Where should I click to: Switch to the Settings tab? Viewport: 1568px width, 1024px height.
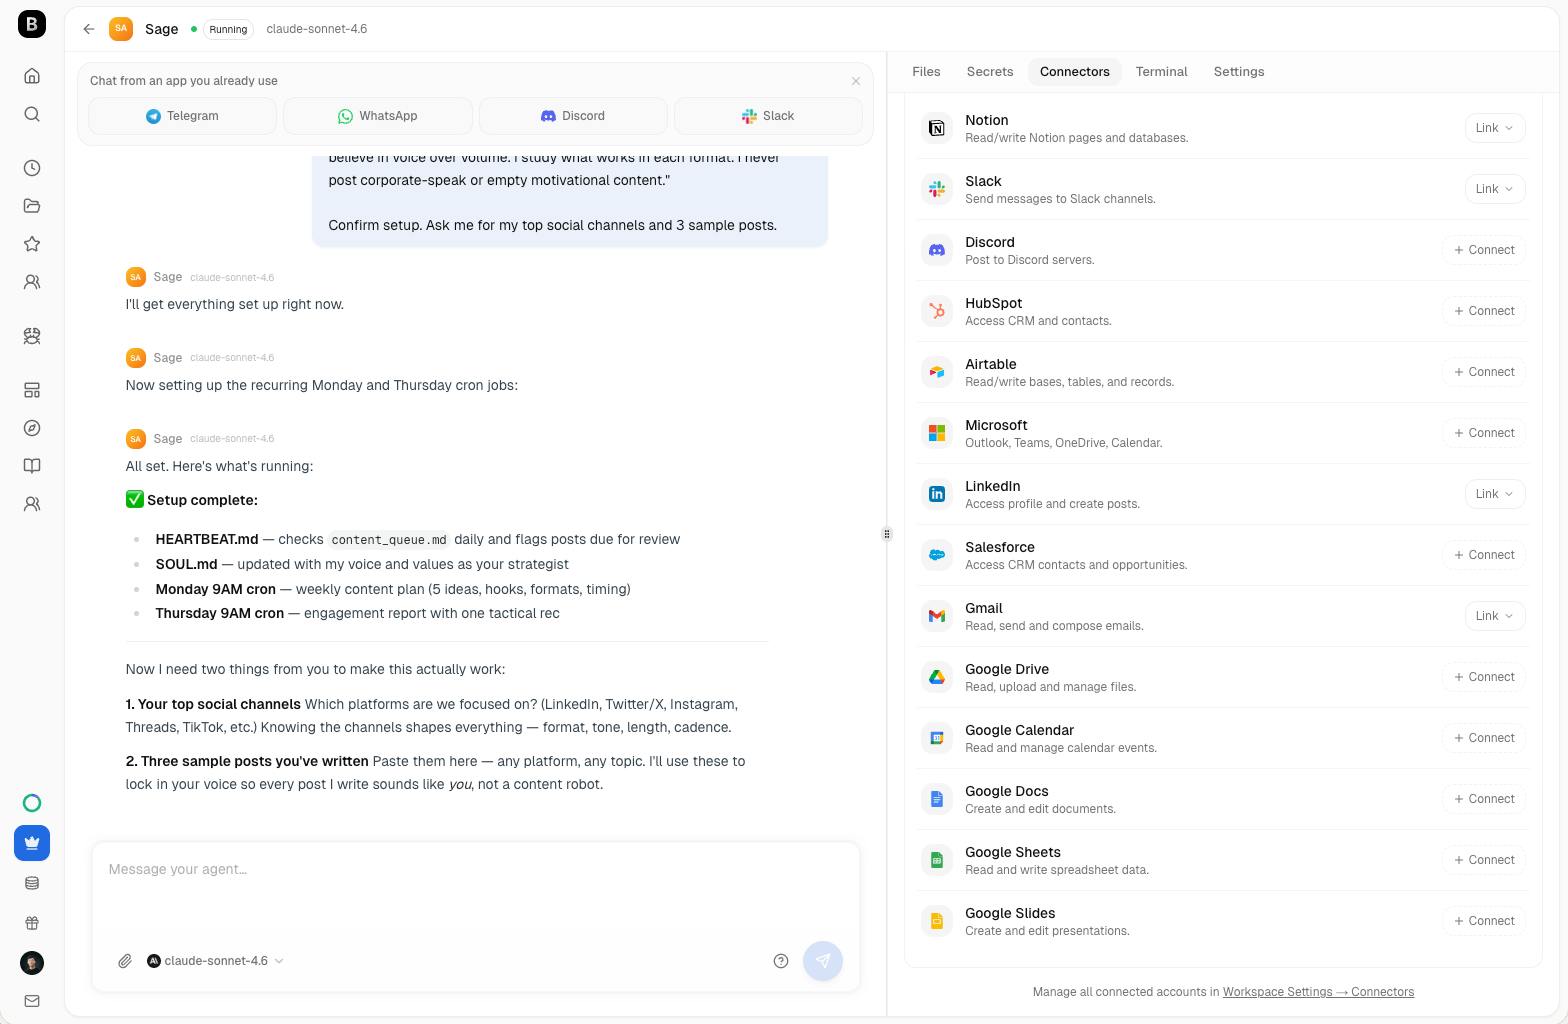point(1239,72)
